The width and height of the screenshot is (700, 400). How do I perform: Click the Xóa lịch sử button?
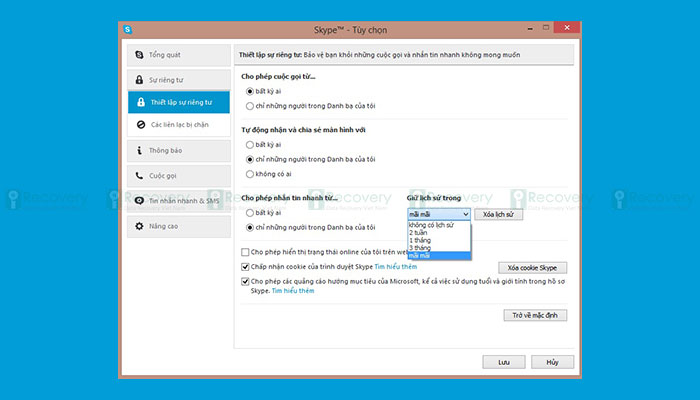[498, 214]
